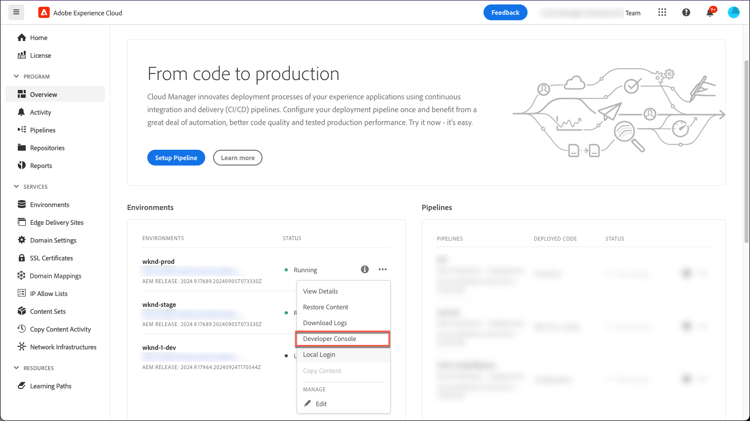Click the blue Feedback button
750x421 pixels.
click(505, 13)
